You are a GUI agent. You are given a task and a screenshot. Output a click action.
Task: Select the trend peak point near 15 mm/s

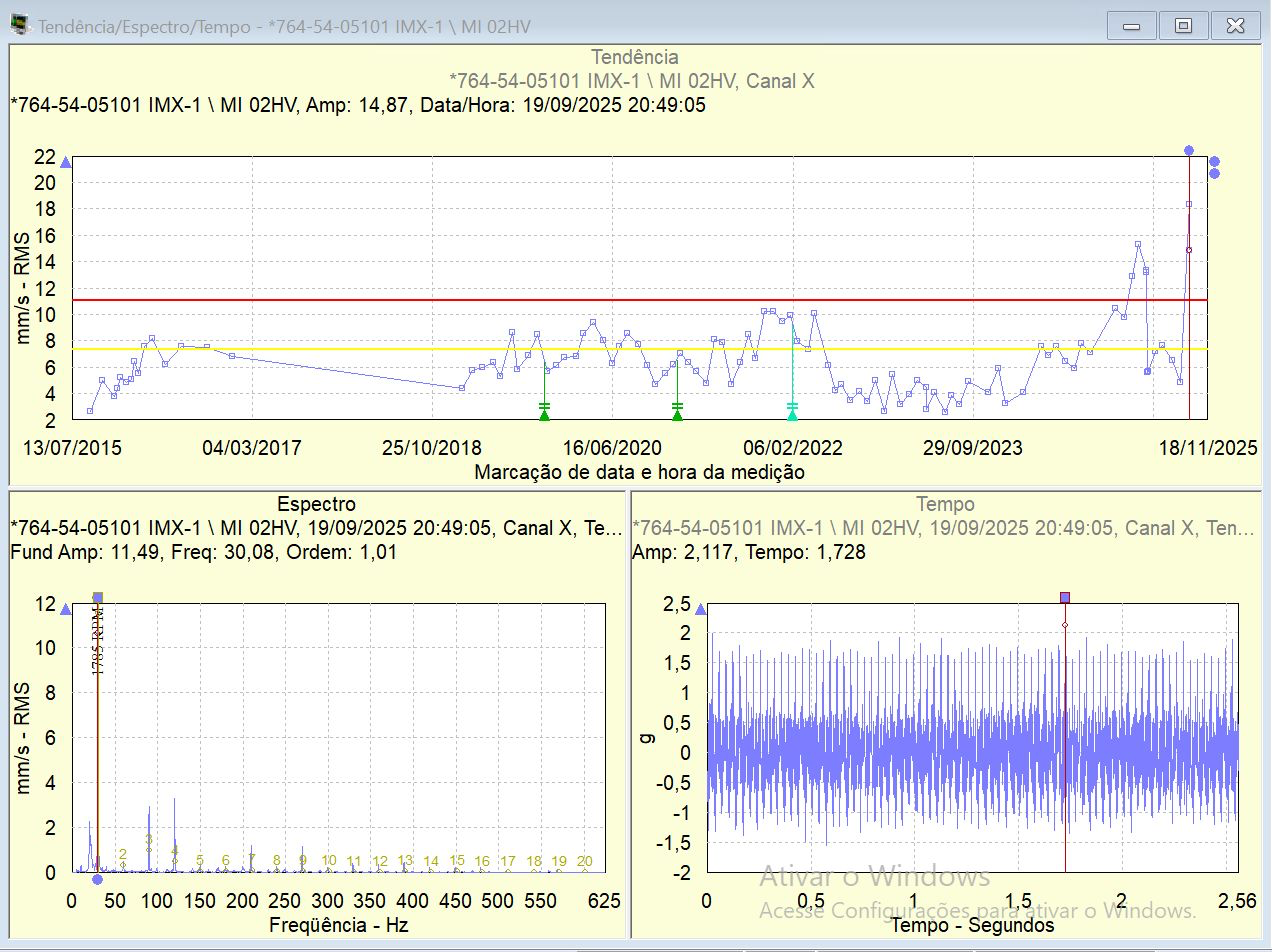pyautogui.click(x=1138, y=244)
